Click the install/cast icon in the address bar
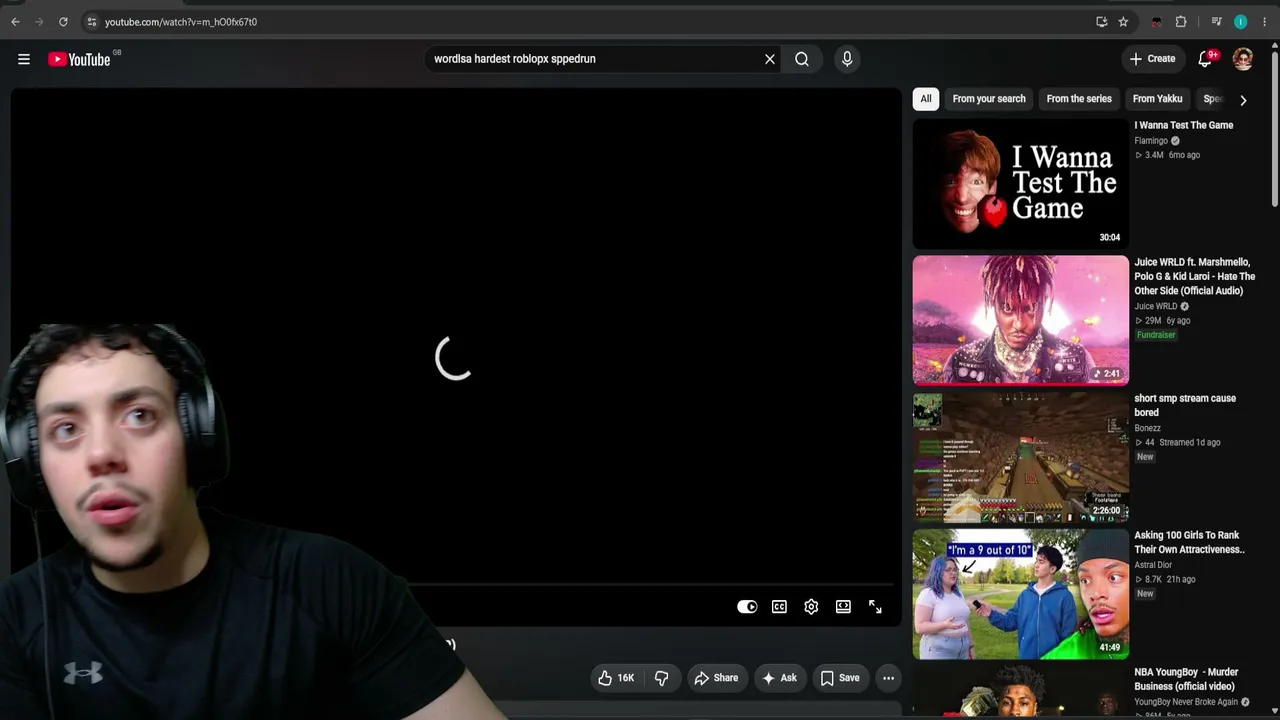 pos(1101,22)
